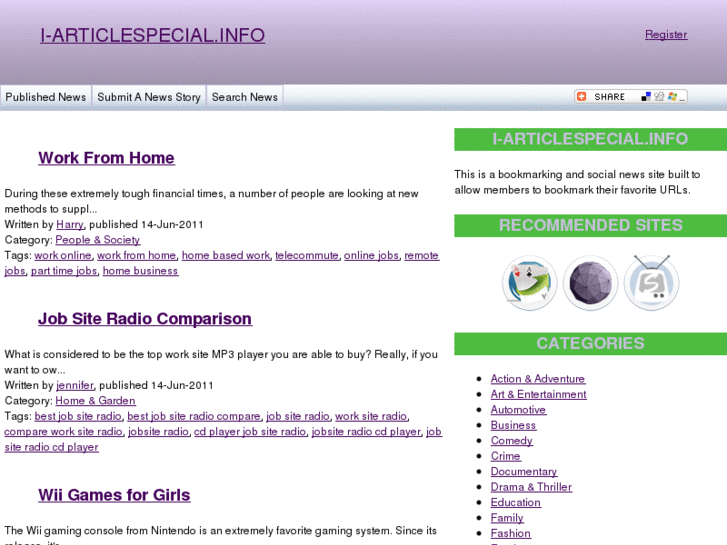Select Drama & Thriller in Categories
The height and width of the screenshot is (545, 727).
(x=531, y=487)
